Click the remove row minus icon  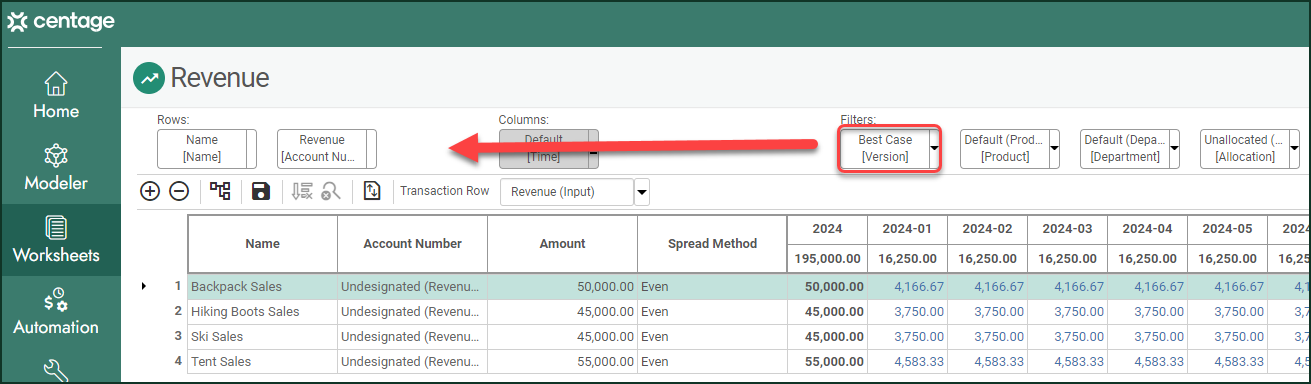179,191
